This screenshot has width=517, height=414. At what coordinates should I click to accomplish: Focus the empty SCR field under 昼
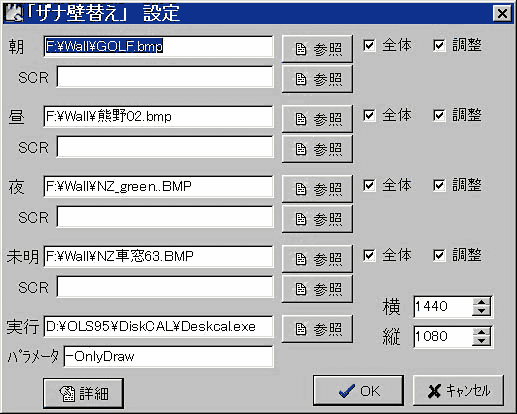point(165,147)
